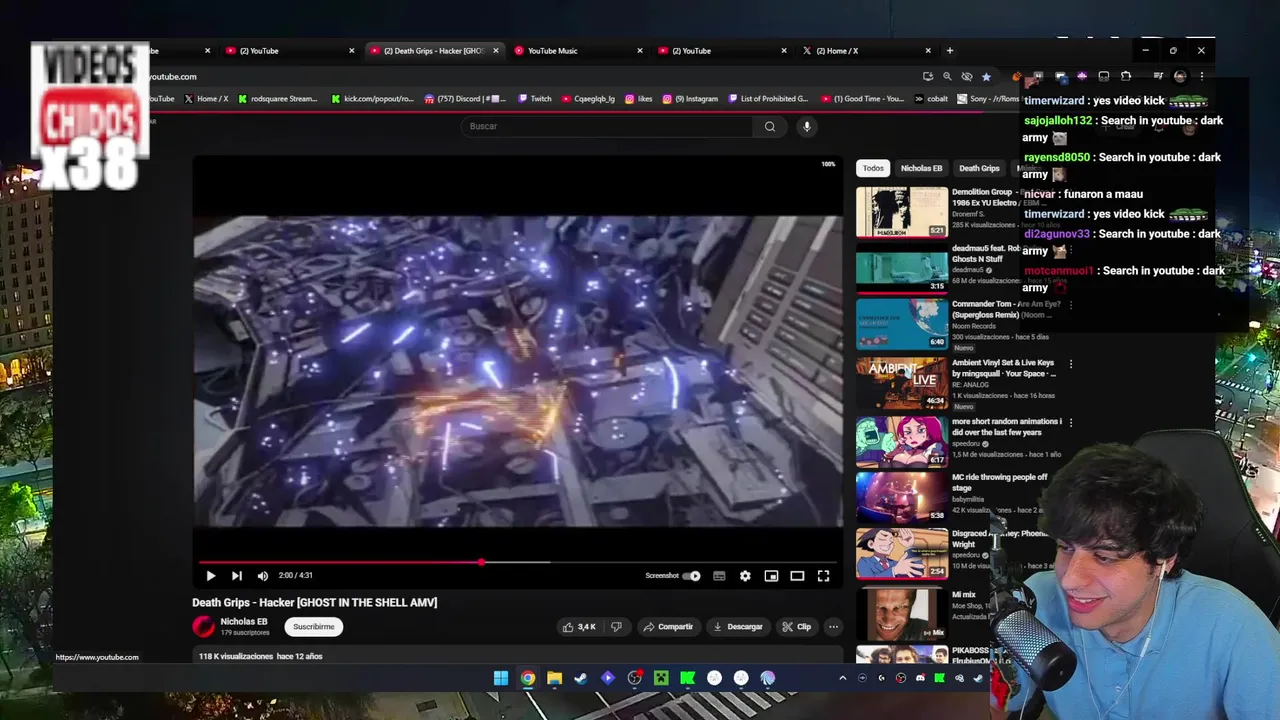Open OBS Studio from taskbar
The image size is (1280, 720).
pos(634,678)
